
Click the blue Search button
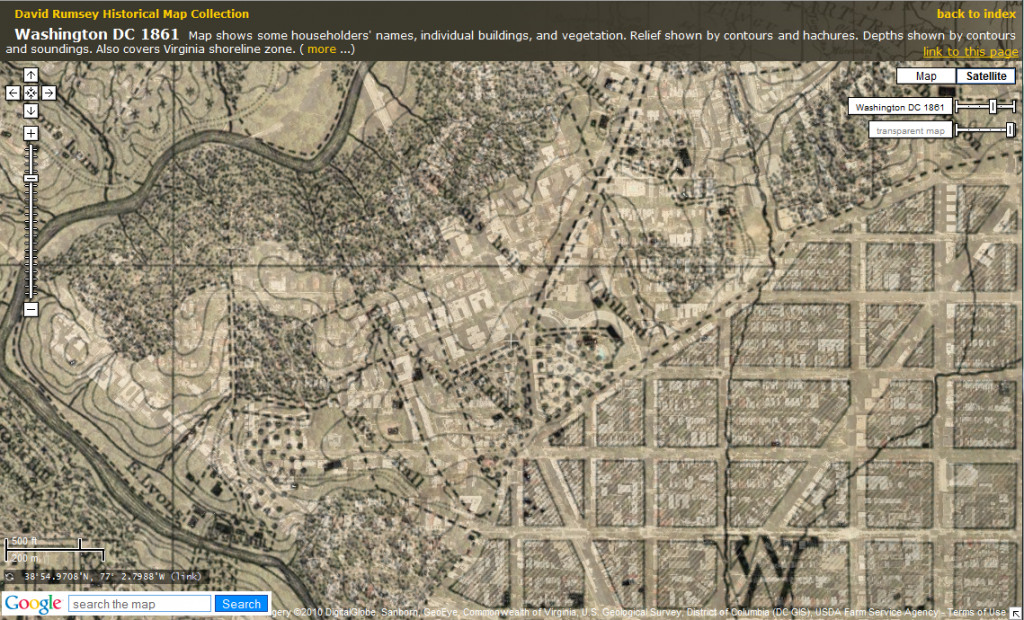pos(242,604)
